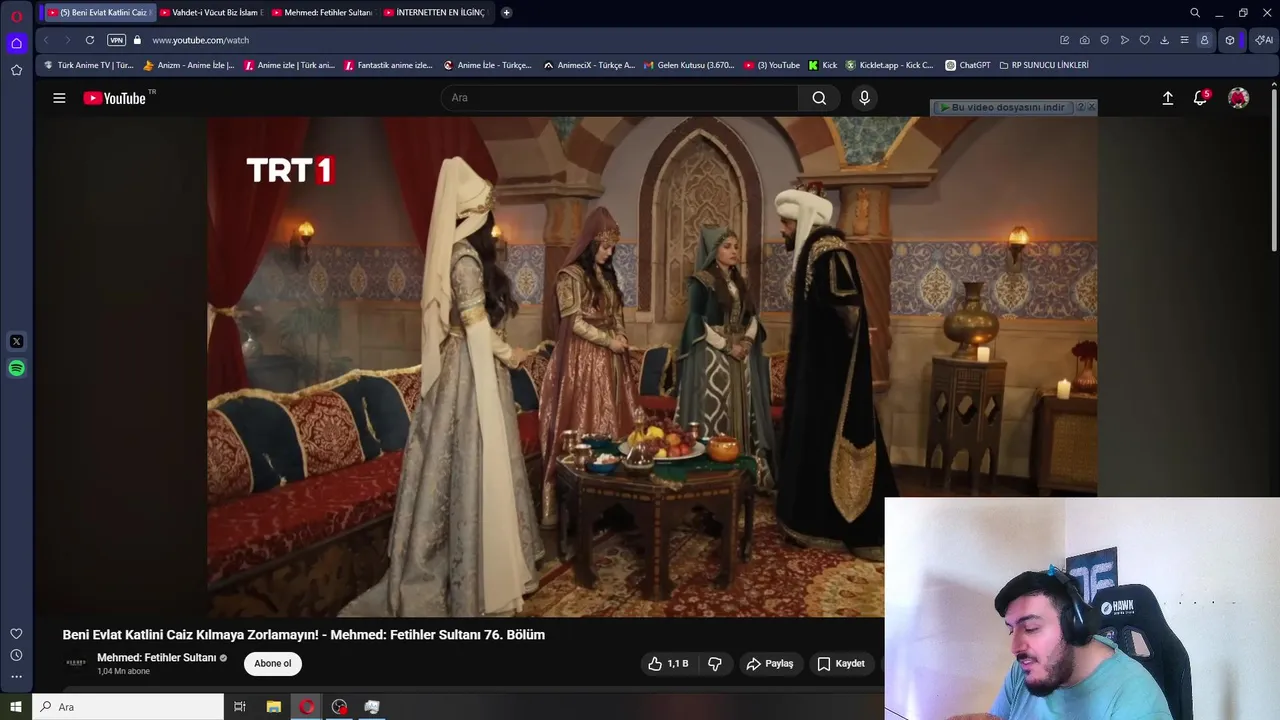Open the Kick bookmark
This screenshot has height=720, width=1280.
pyautogui.click(x=823, y=65)
